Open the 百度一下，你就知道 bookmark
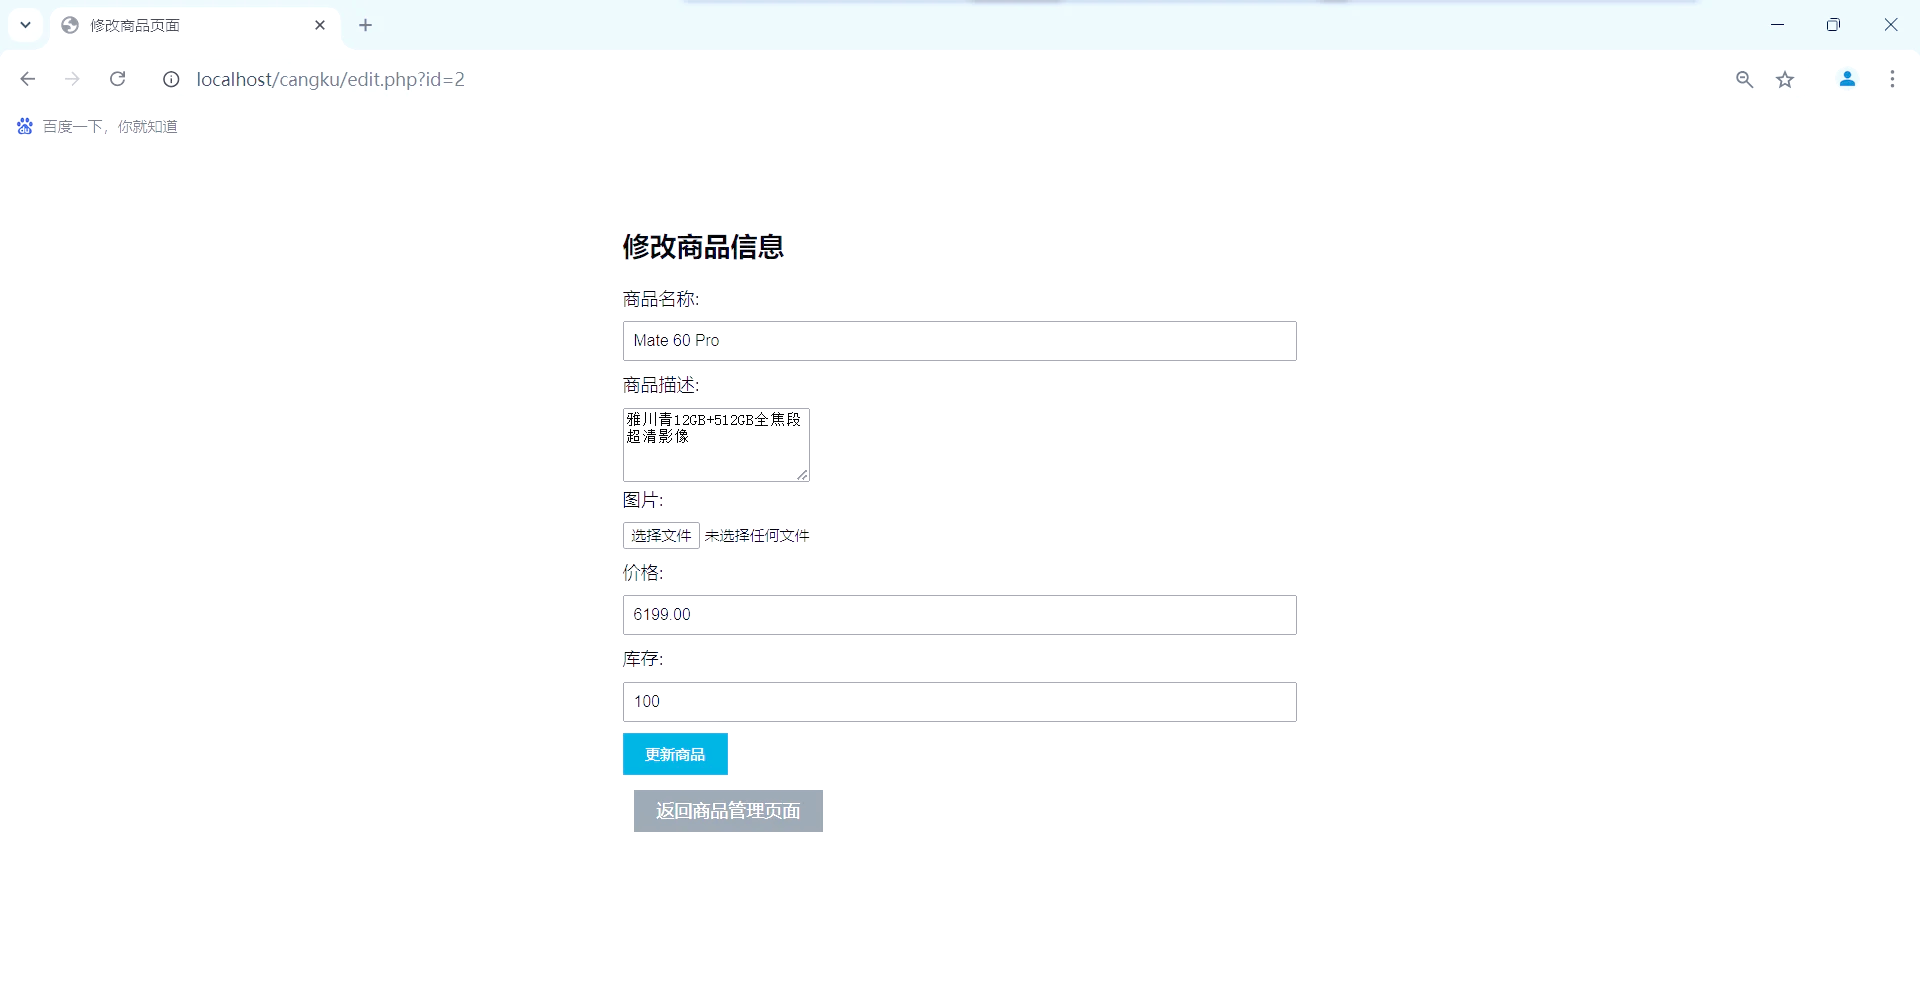 [97, 126]
